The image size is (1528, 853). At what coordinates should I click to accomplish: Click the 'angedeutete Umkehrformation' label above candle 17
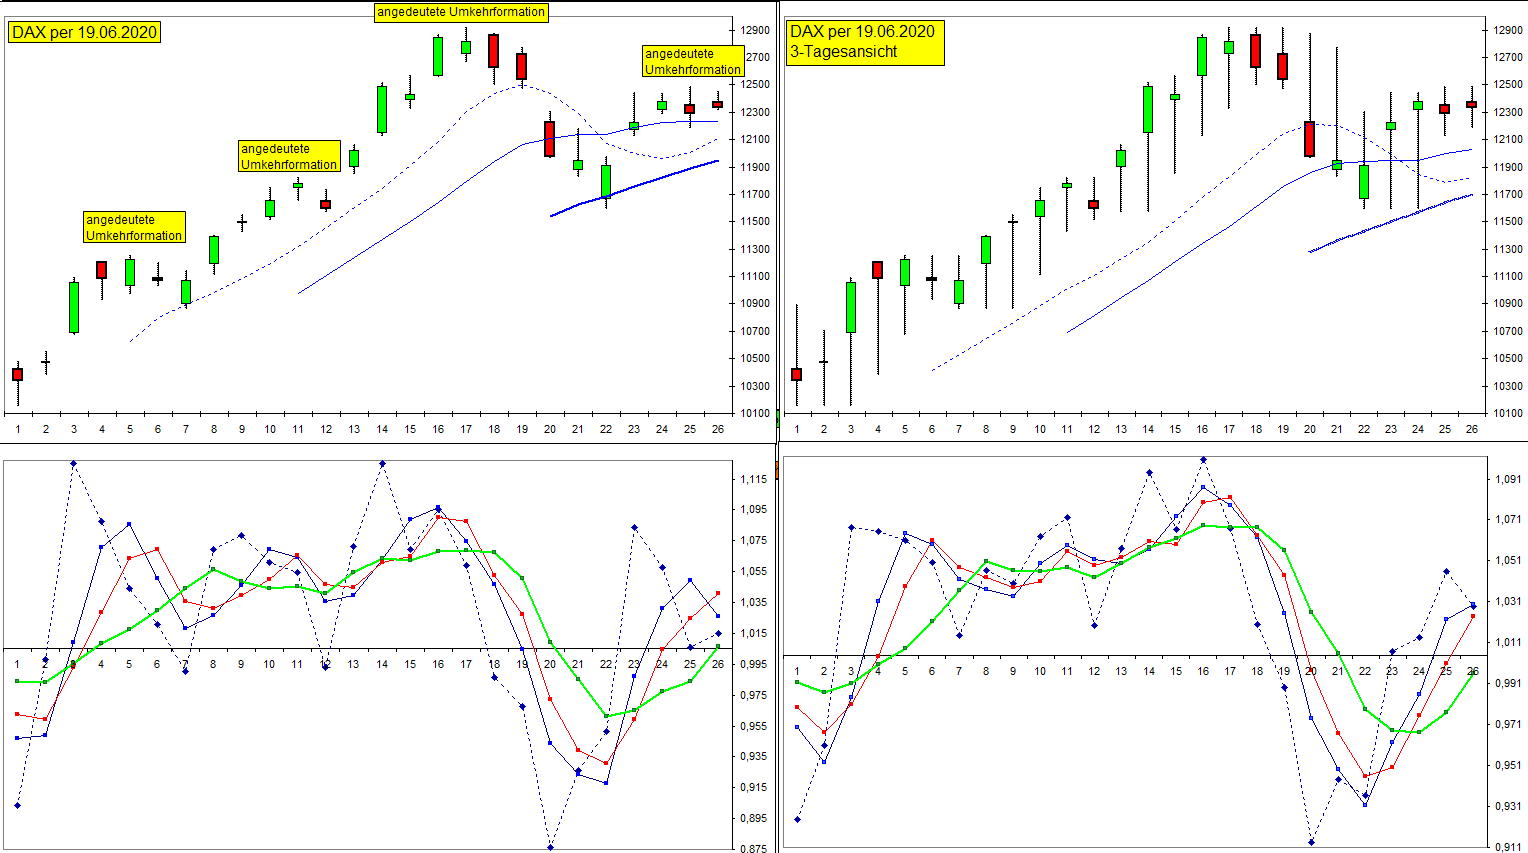point(461,12)
